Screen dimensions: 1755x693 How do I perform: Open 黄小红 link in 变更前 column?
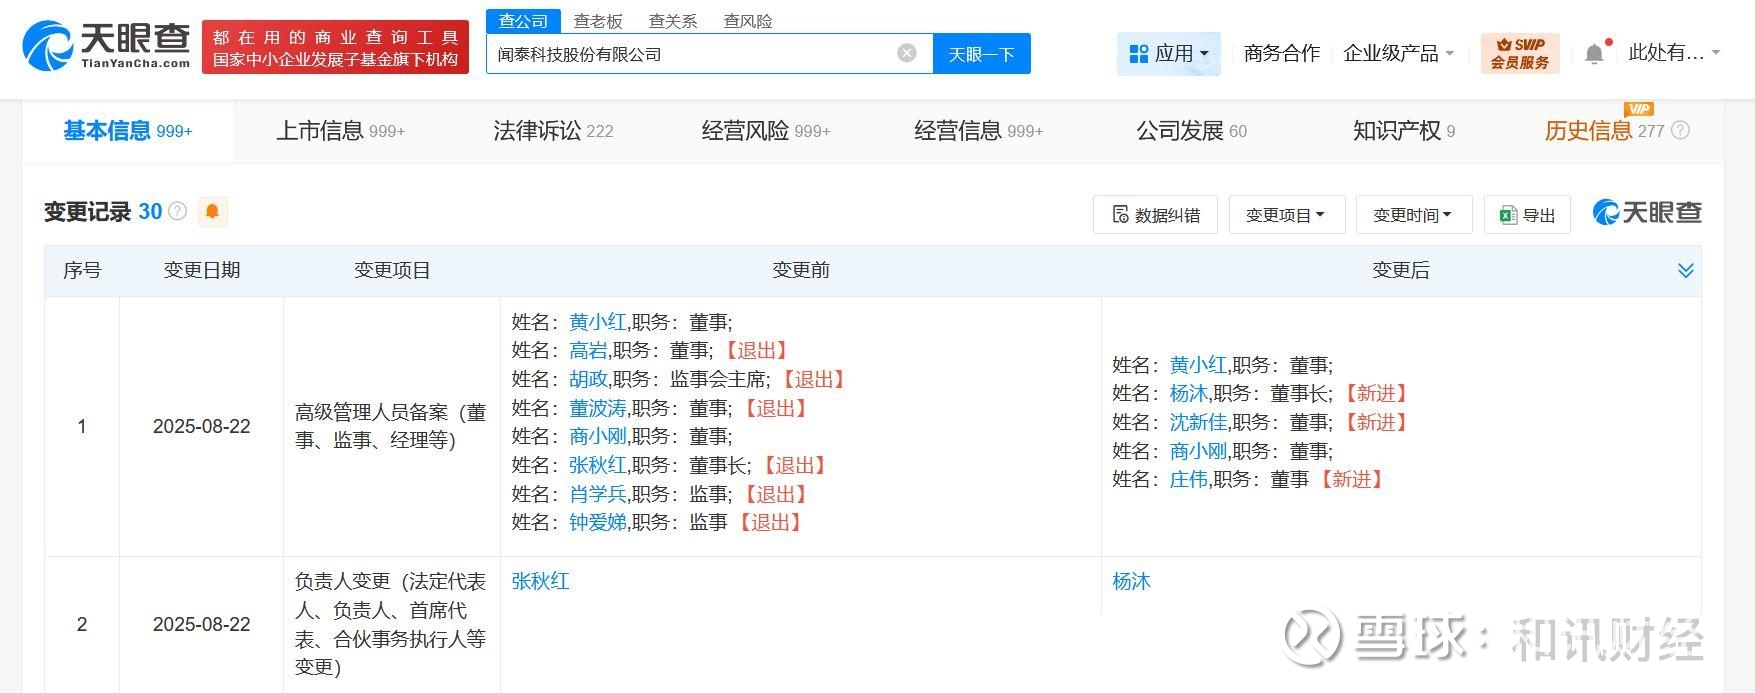[x=598, y=322]
